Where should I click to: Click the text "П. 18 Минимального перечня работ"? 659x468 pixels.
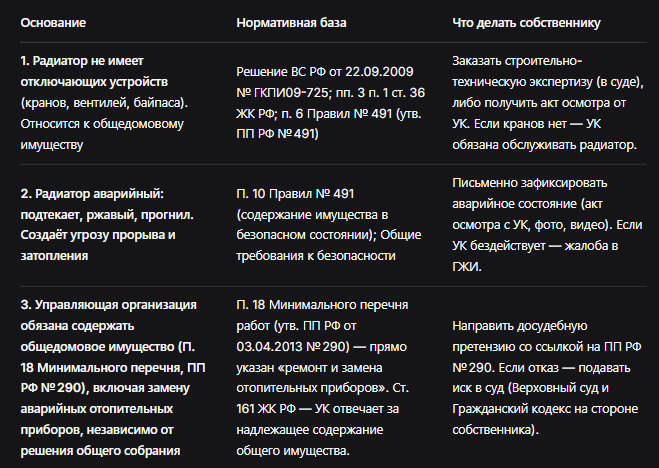coord(322,315)
